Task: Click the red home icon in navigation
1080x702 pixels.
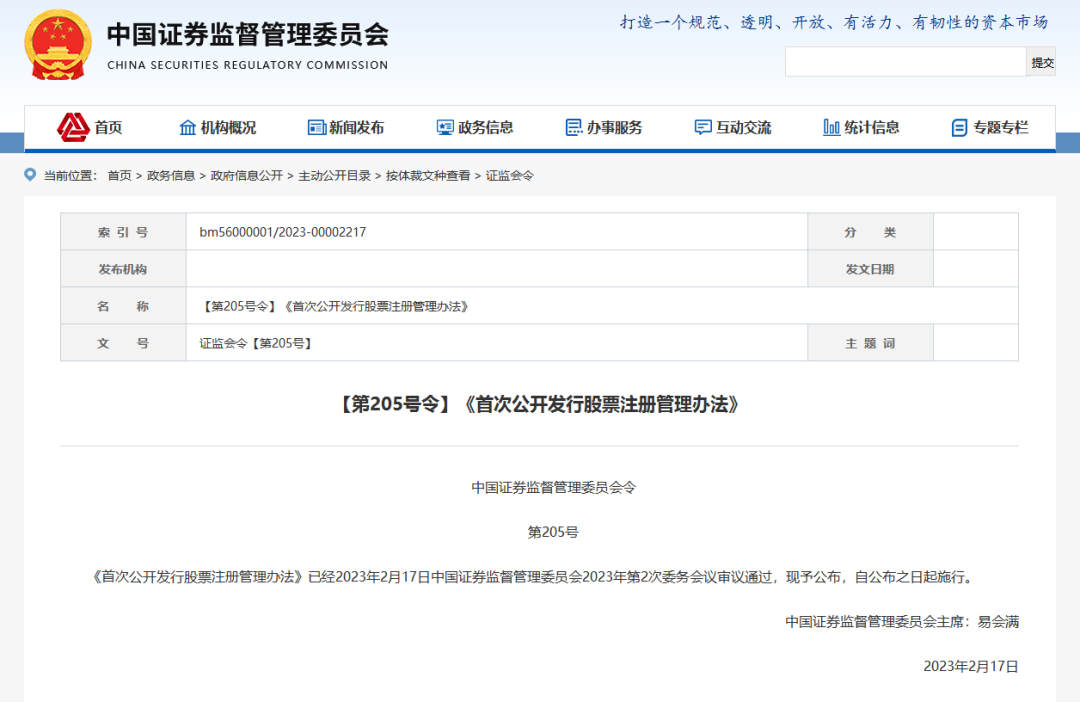Action: point(73,127)
